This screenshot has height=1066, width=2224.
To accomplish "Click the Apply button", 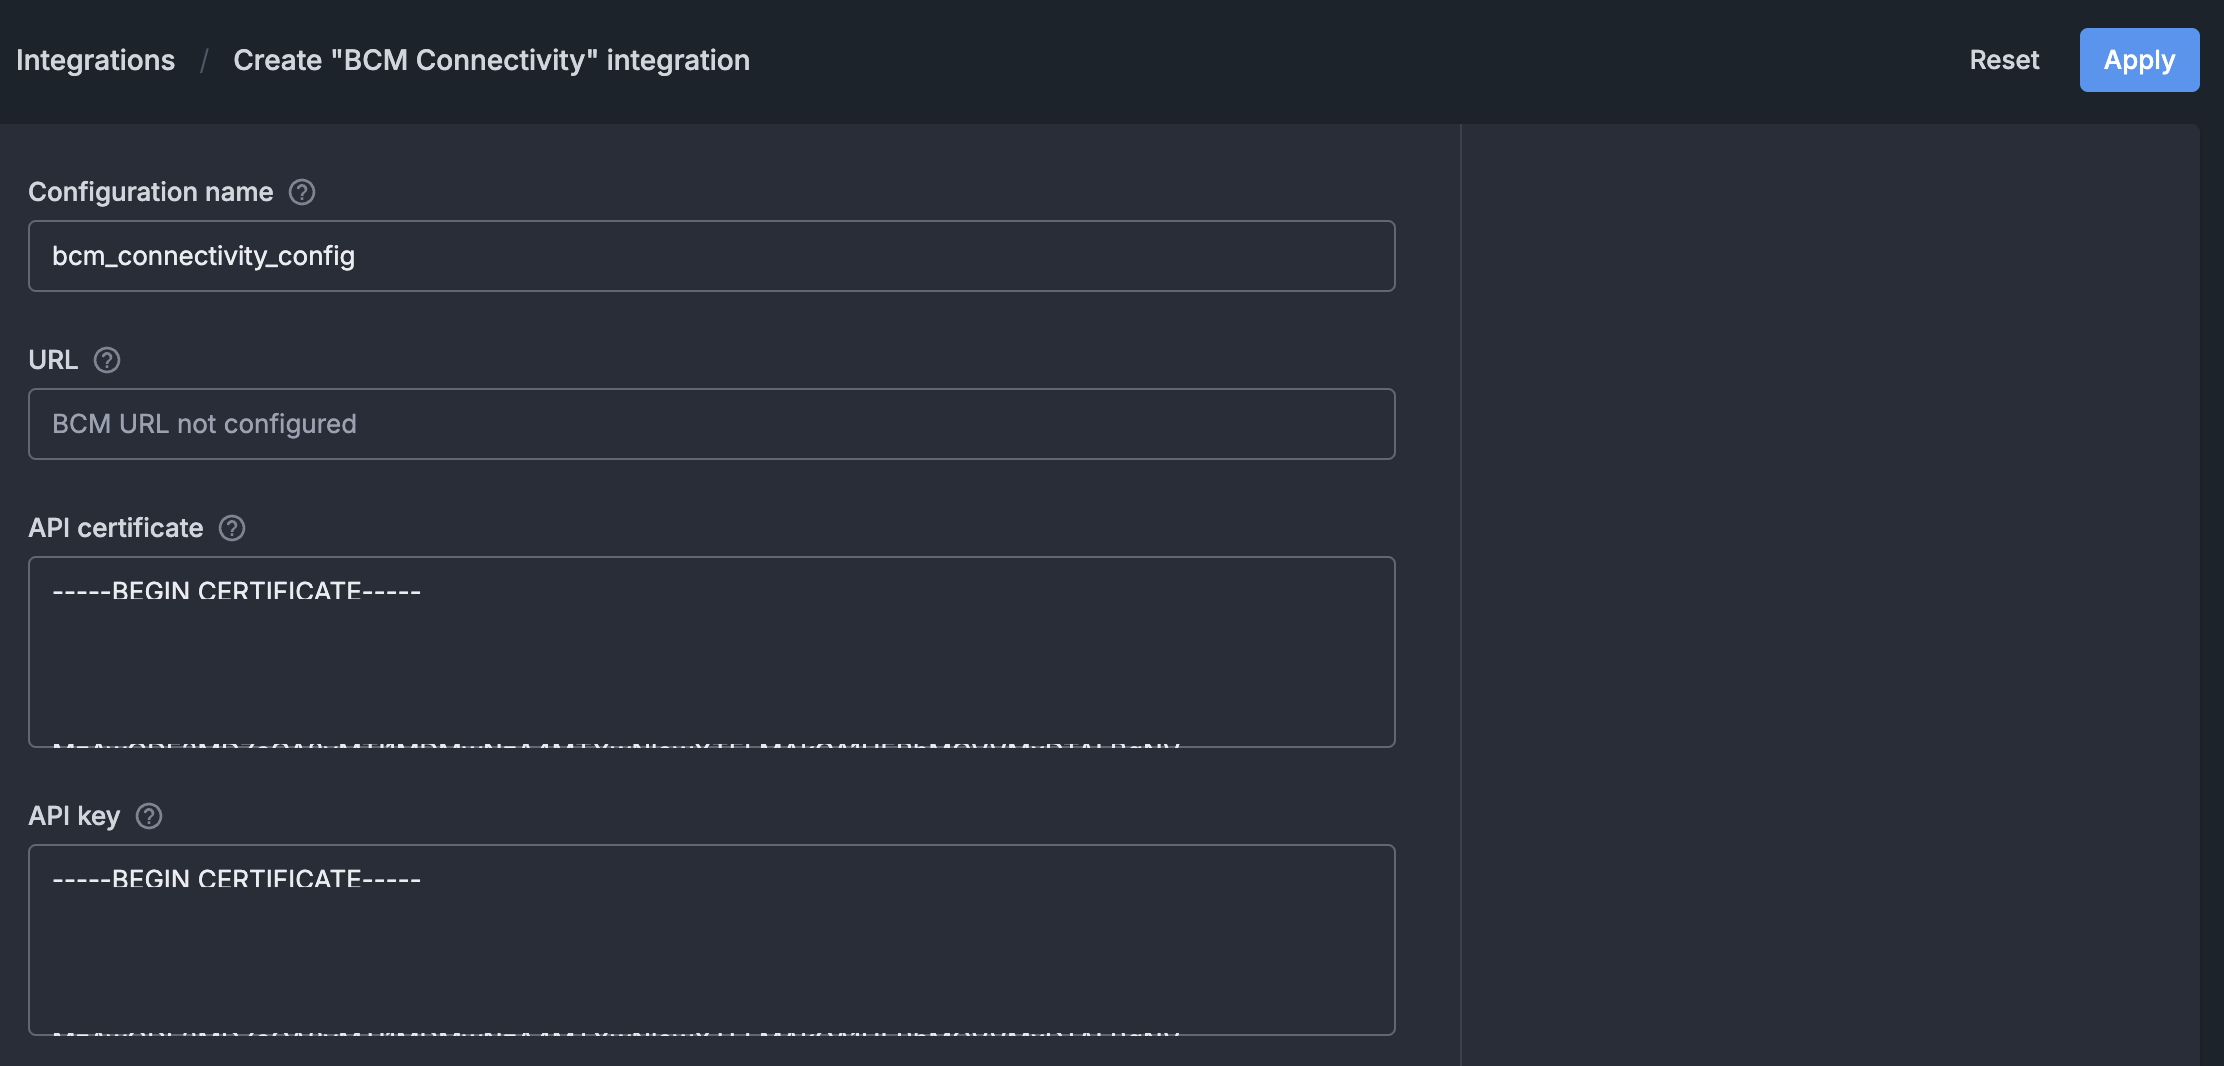I will 2139,60.
